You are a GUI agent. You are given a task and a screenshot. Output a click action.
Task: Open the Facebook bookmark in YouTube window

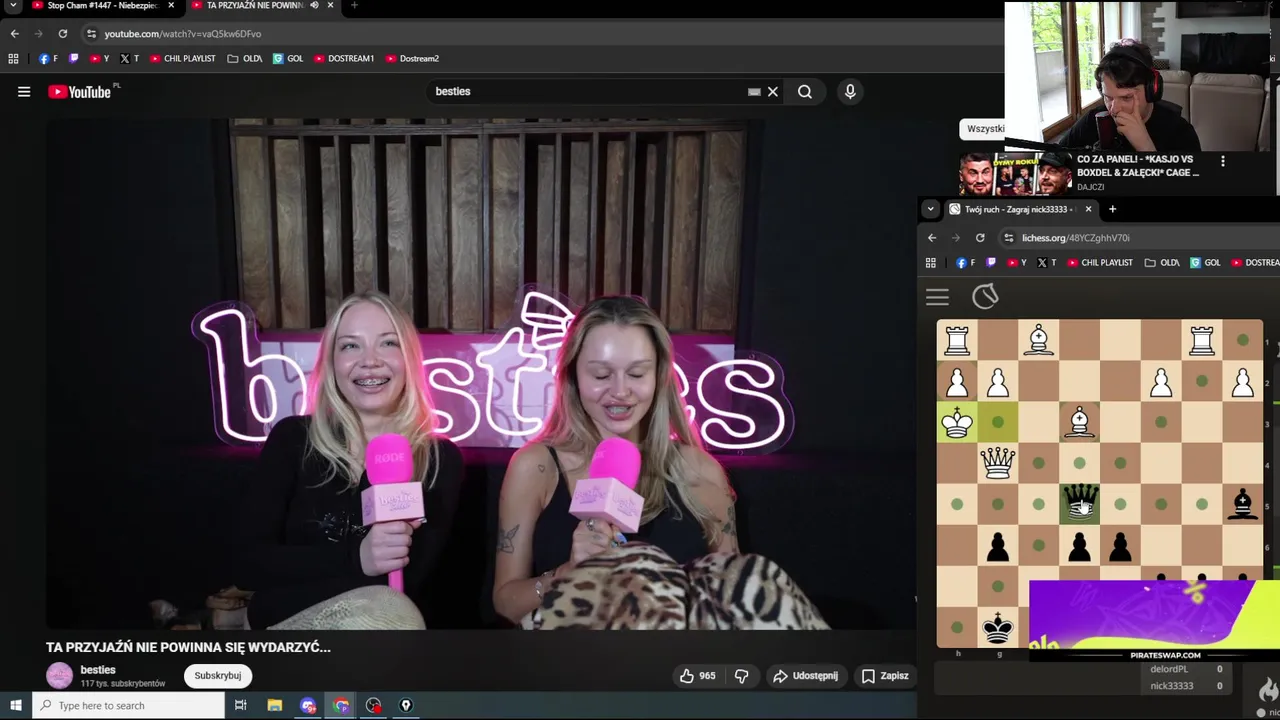coord(48,59)
